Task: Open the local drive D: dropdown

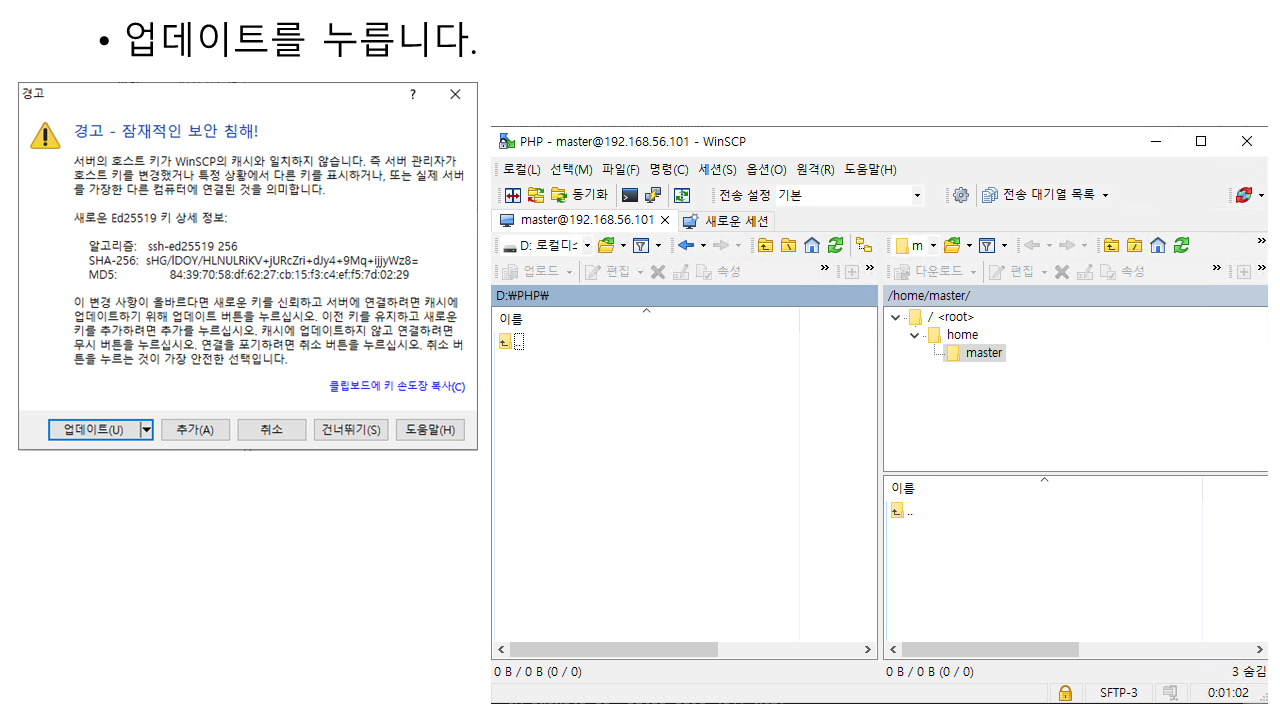Action: (587, 246)
